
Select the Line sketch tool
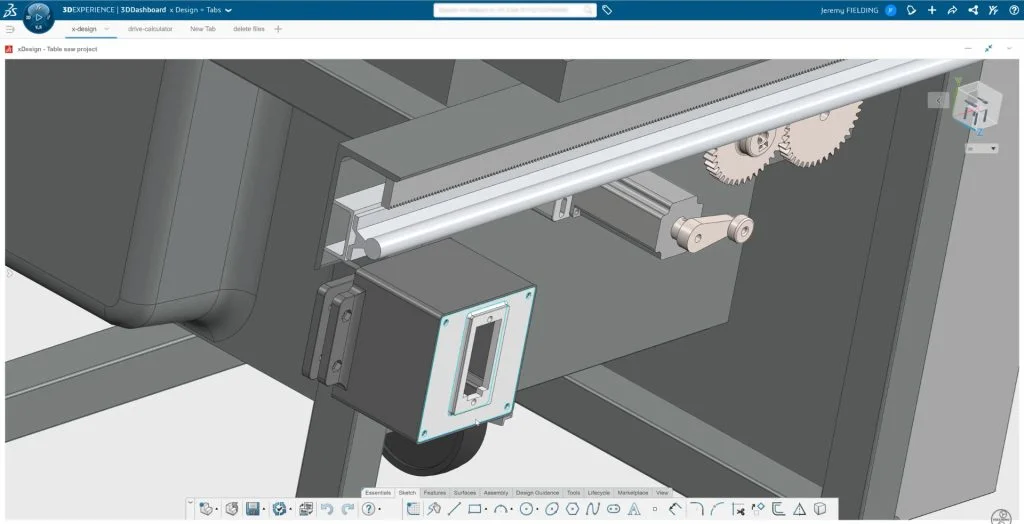pyautogui.click(x=454, y=509)
